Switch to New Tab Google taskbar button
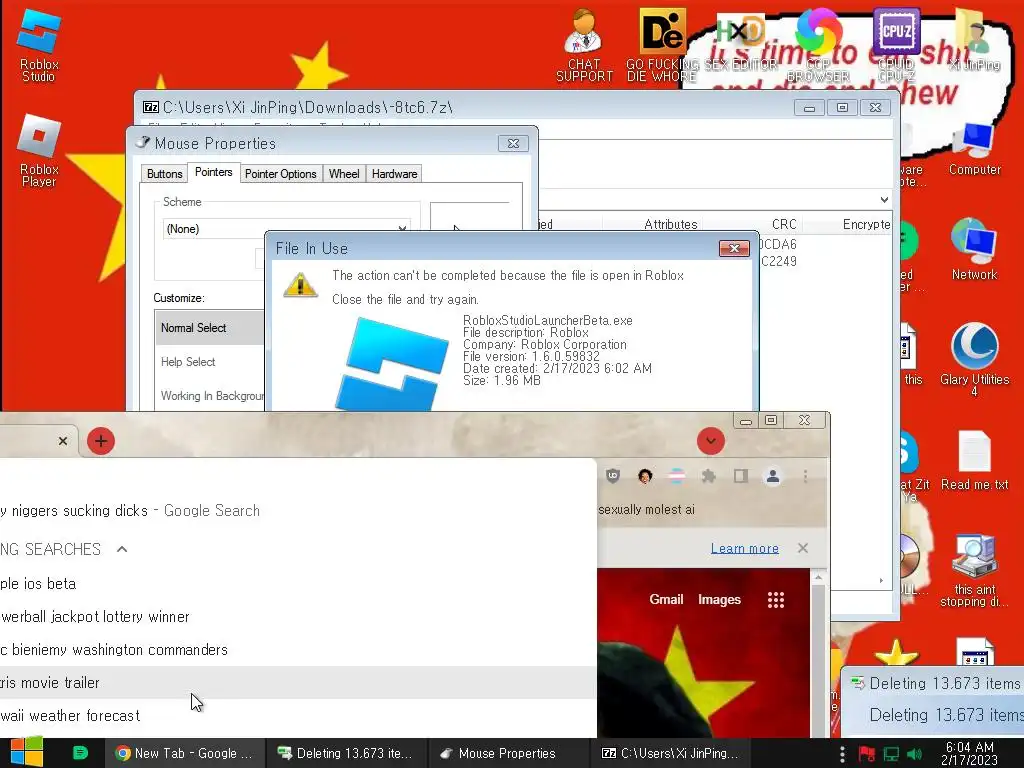The height and width of the screenshot is (768, 1024). pos(185,753)
